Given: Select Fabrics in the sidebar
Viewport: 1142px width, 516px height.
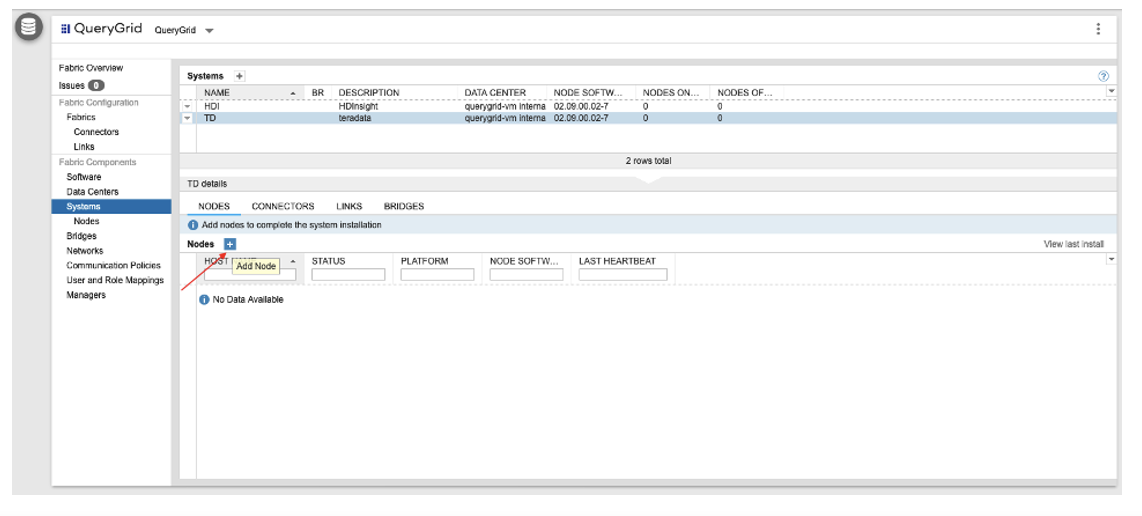Looking at the screenshot, I should coord(81,117).
